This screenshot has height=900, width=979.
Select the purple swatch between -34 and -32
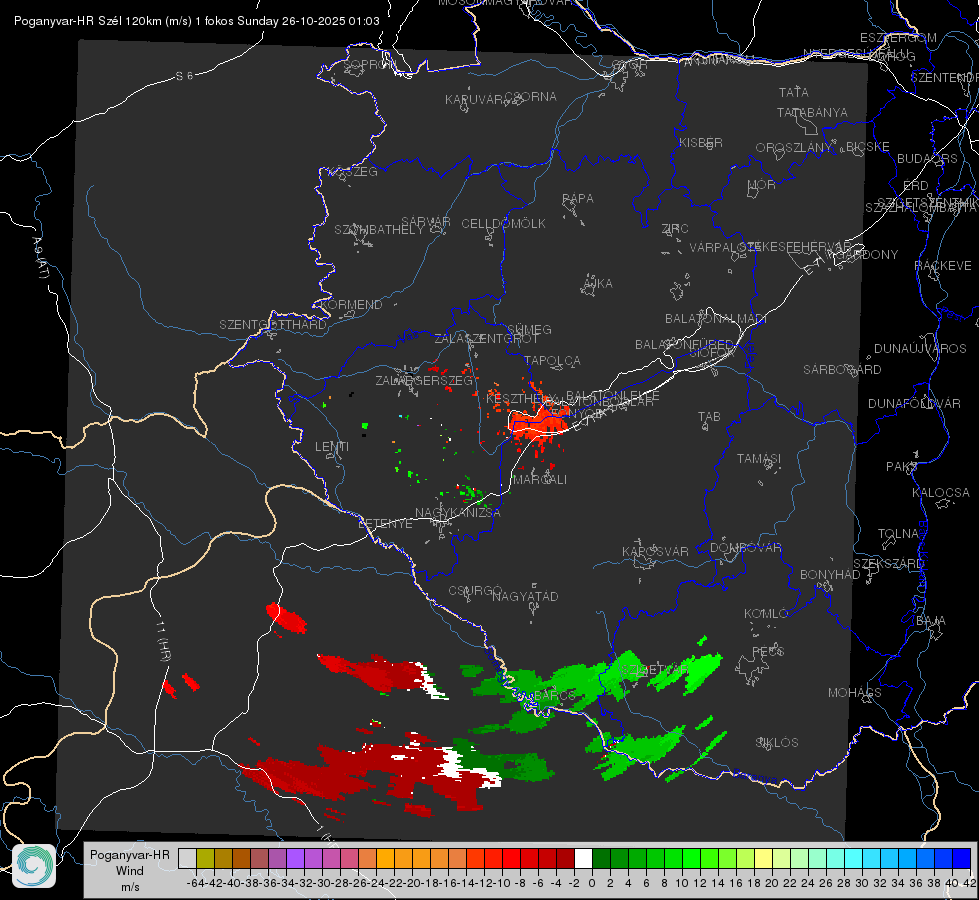pos(295,858)
